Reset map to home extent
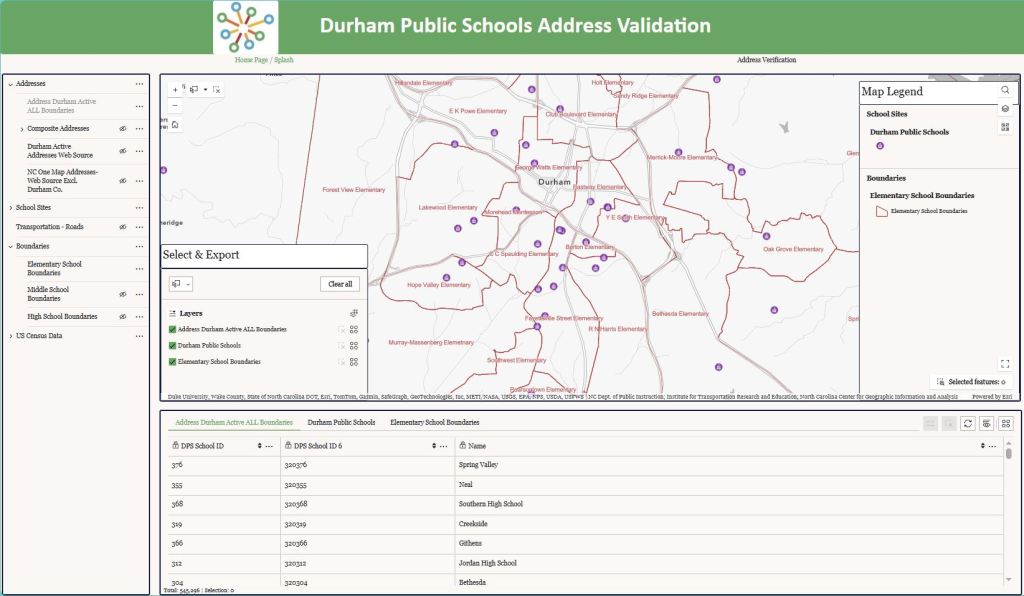 point(175,125)
